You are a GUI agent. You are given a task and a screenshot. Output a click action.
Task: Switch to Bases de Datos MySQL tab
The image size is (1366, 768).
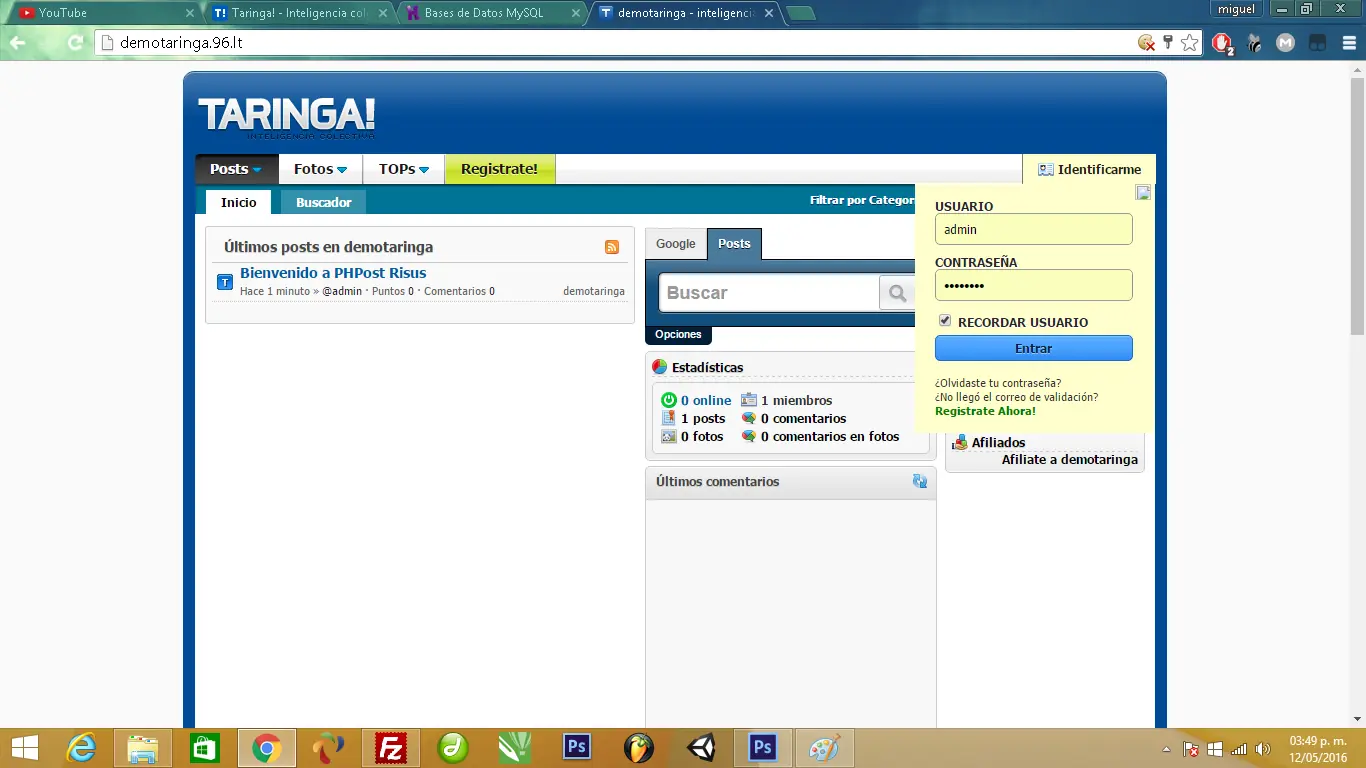pos(493,13)
